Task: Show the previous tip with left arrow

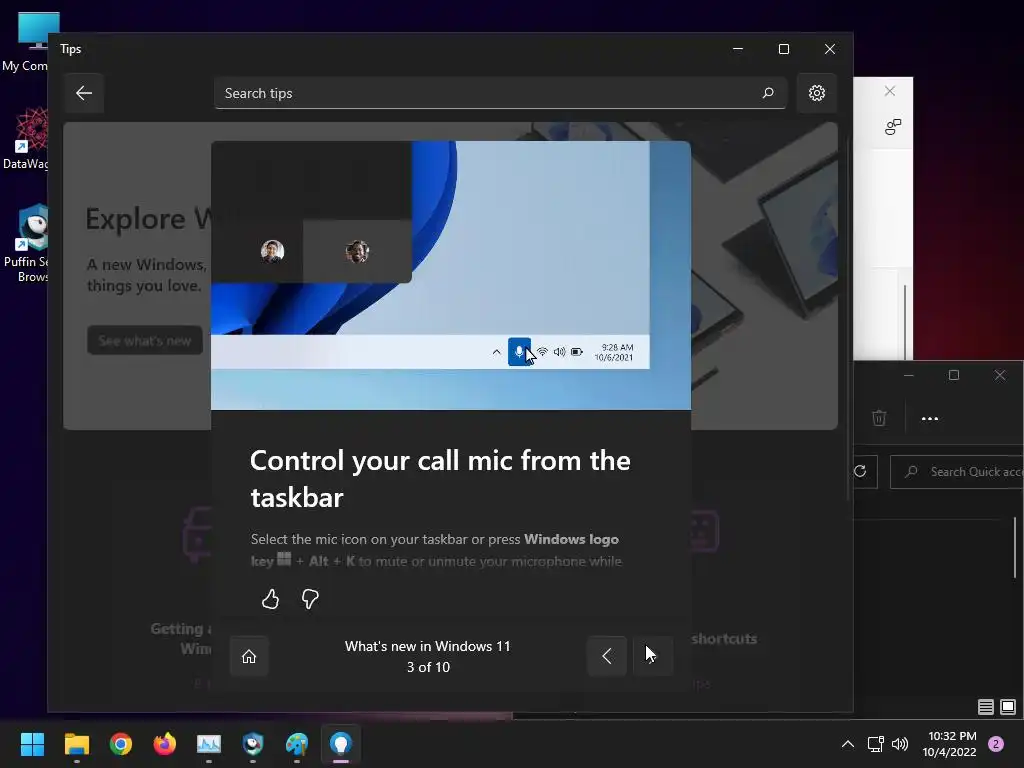Action: pyautogui.click(x=607, y=656)
